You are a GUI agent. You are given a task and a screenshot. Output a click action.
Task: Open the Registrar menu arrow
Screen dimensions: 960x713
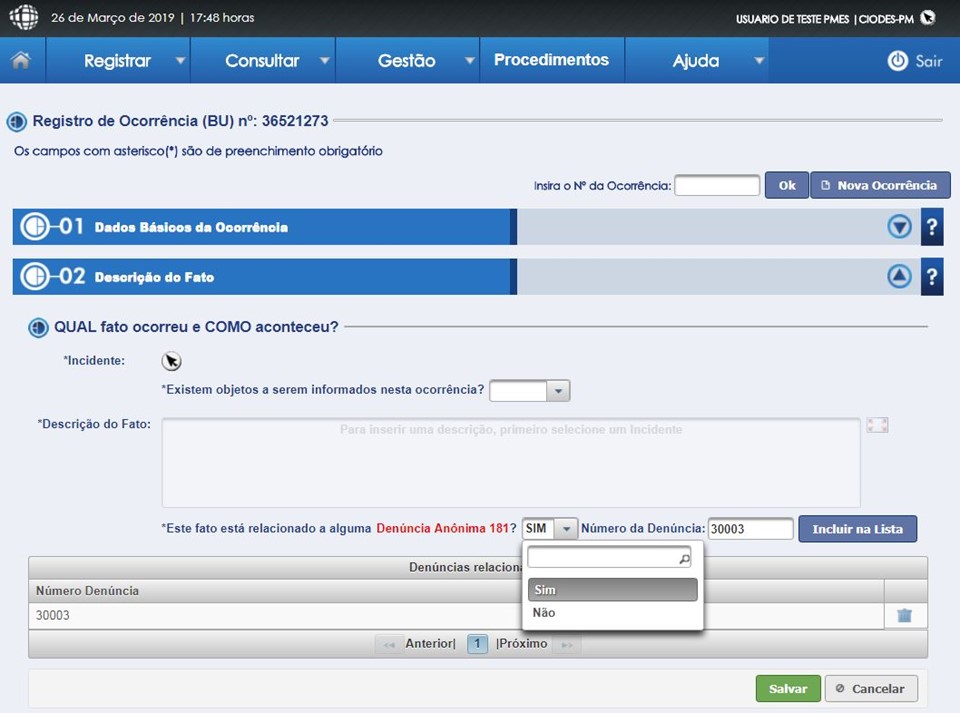(x=180, y=61)
